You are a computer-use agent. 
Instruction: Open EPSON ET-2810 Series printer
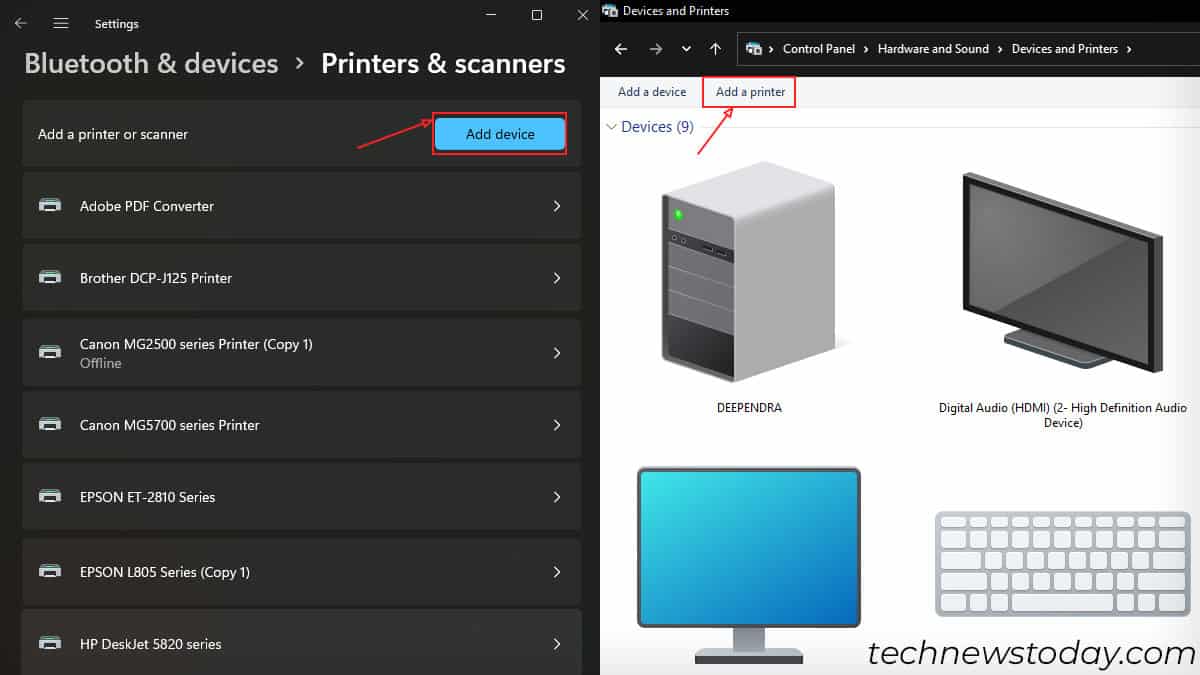click(x=301, y=497)
